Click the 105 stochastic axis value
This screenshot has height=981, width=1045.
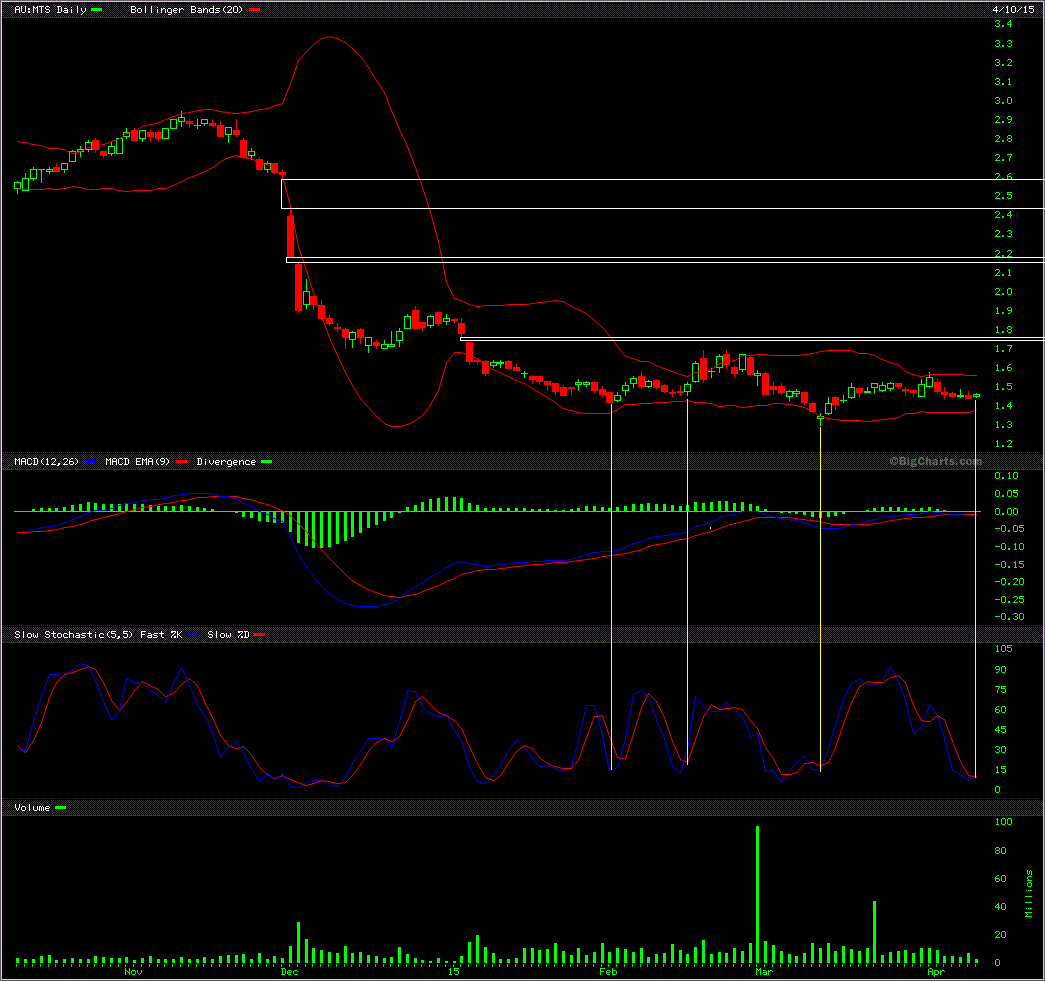tap(1003, 648)
